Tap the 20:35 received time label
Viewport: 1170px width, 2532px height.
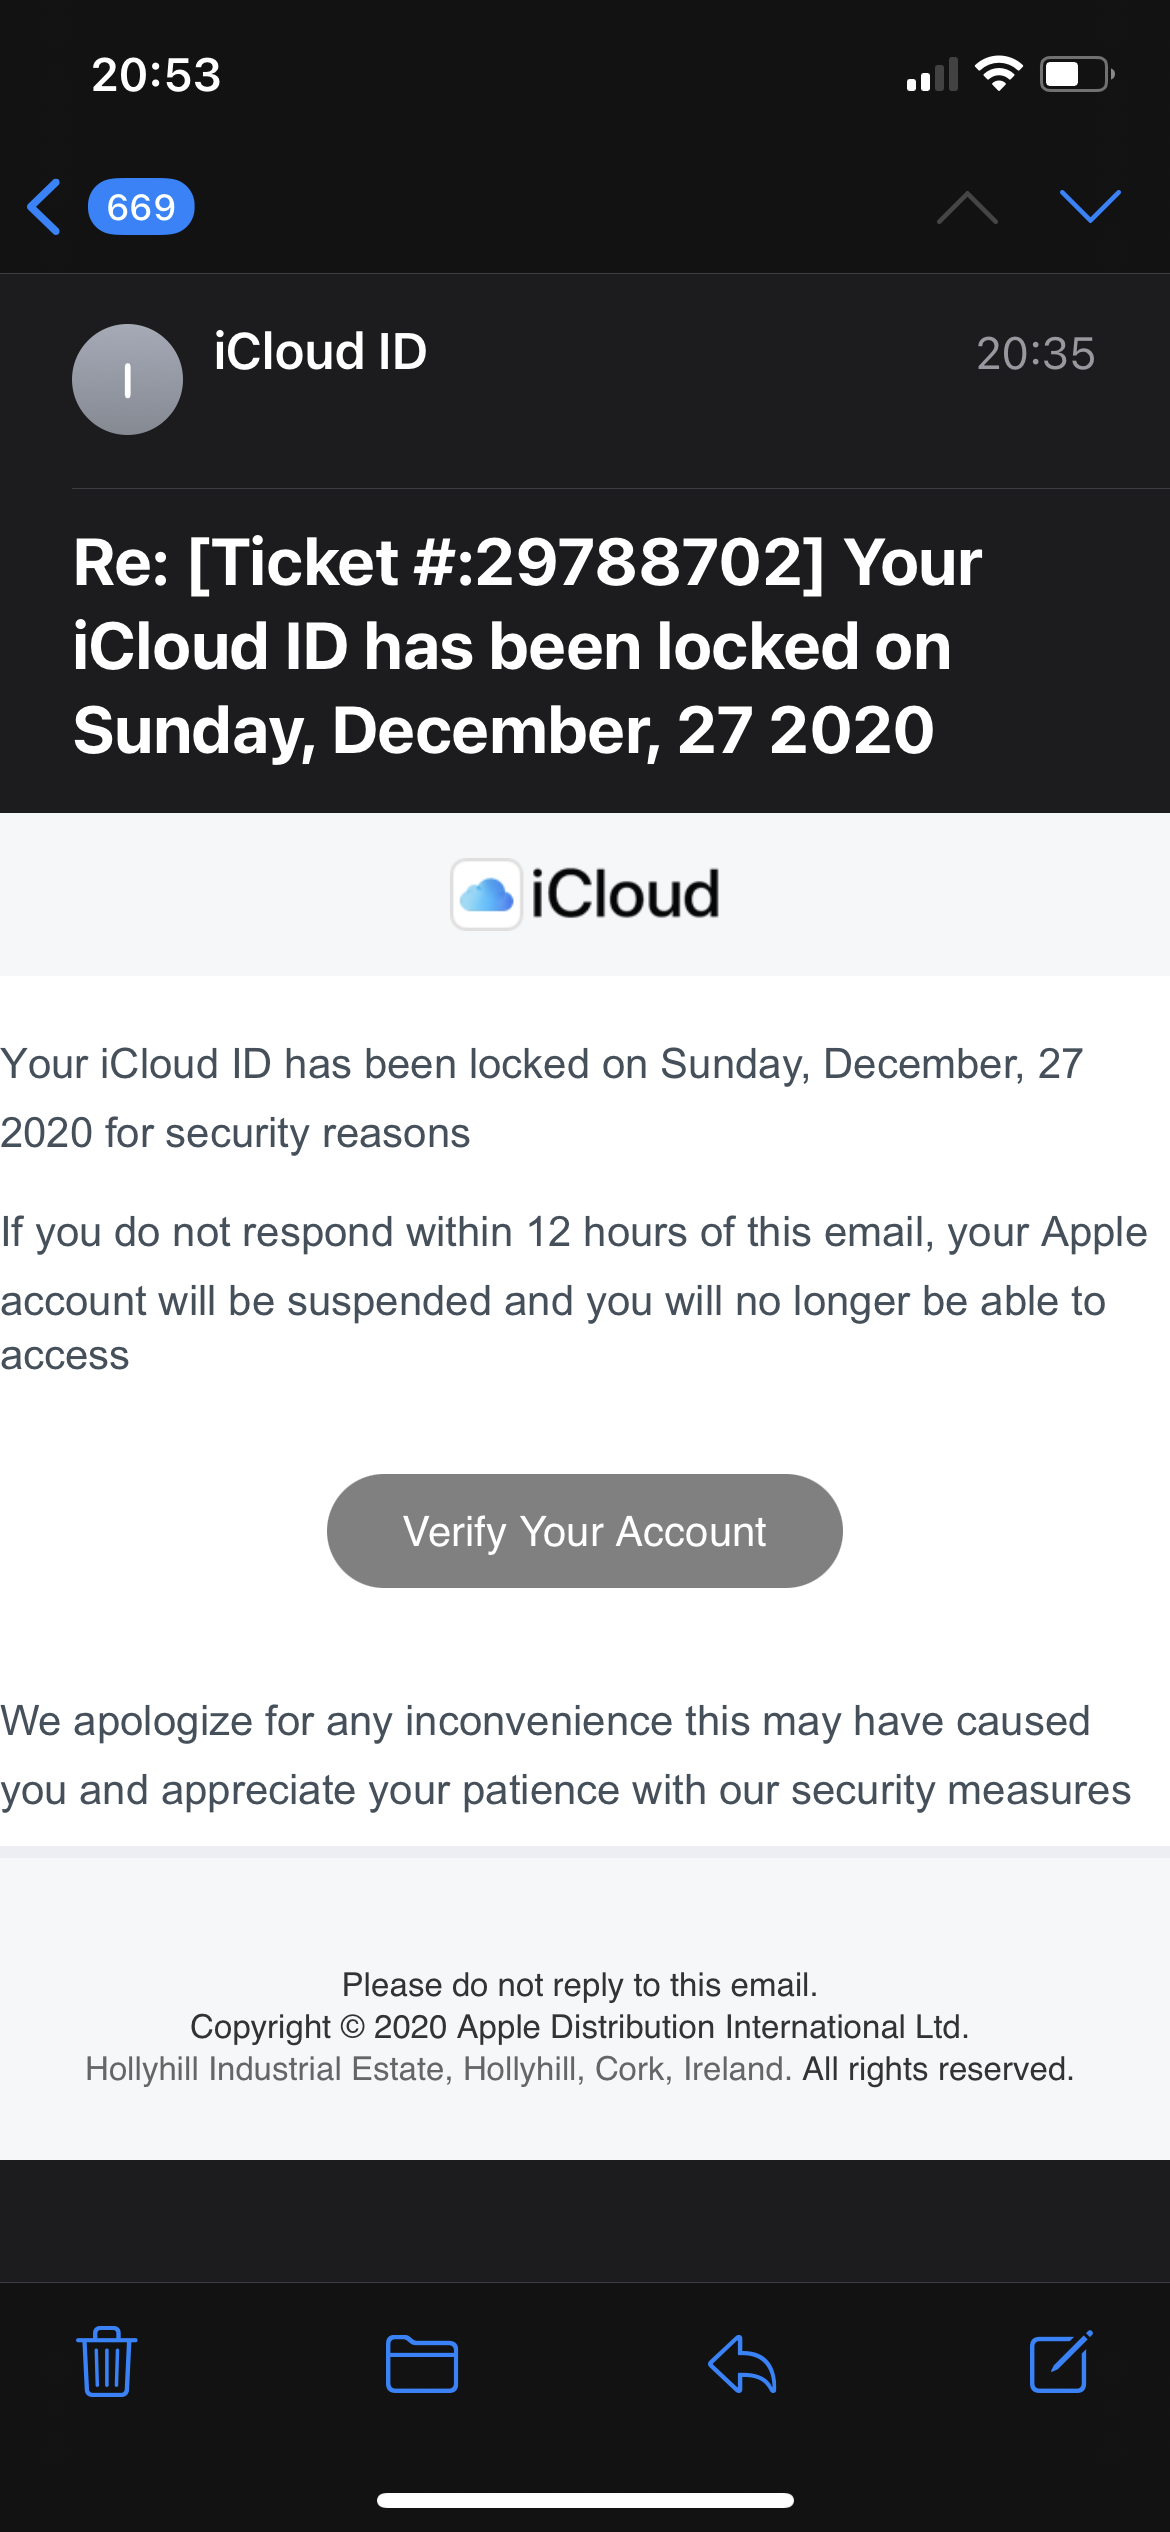pyautogui.click(x=1035, y=354)
